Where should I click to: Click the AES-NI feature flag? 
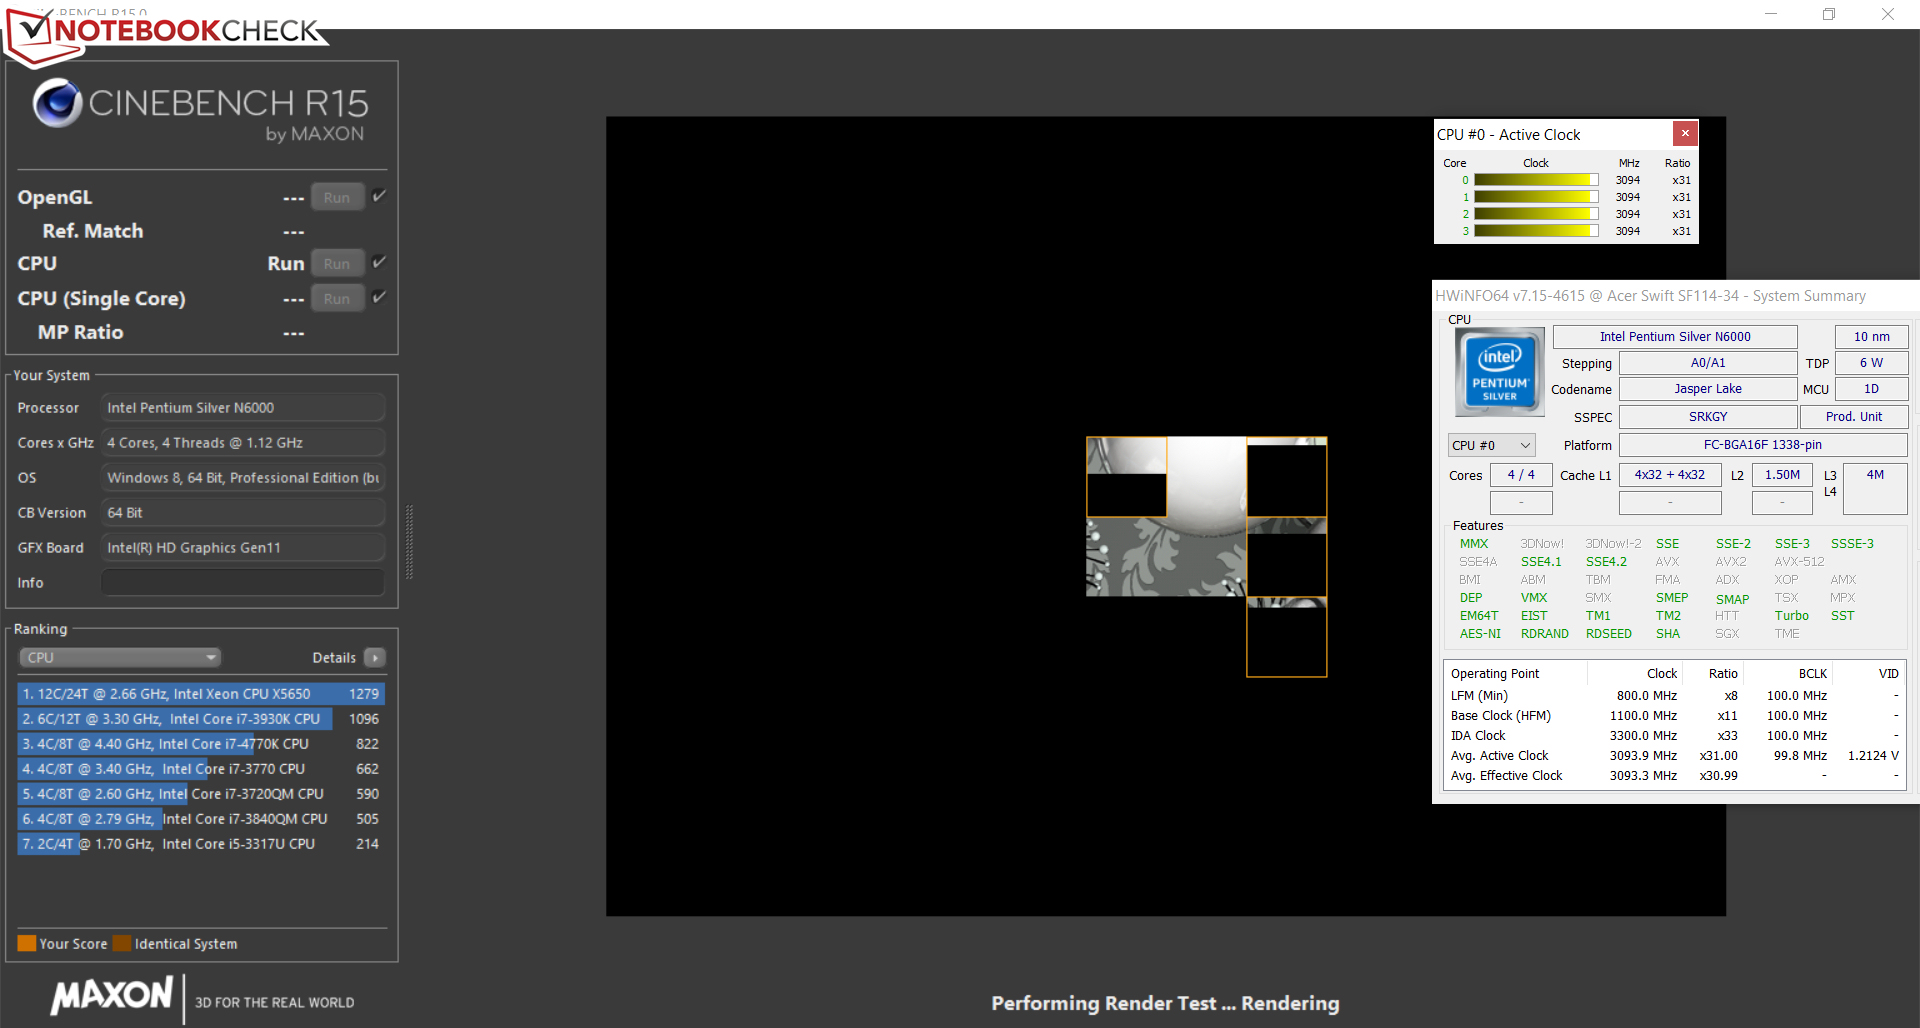(1480, 634)
